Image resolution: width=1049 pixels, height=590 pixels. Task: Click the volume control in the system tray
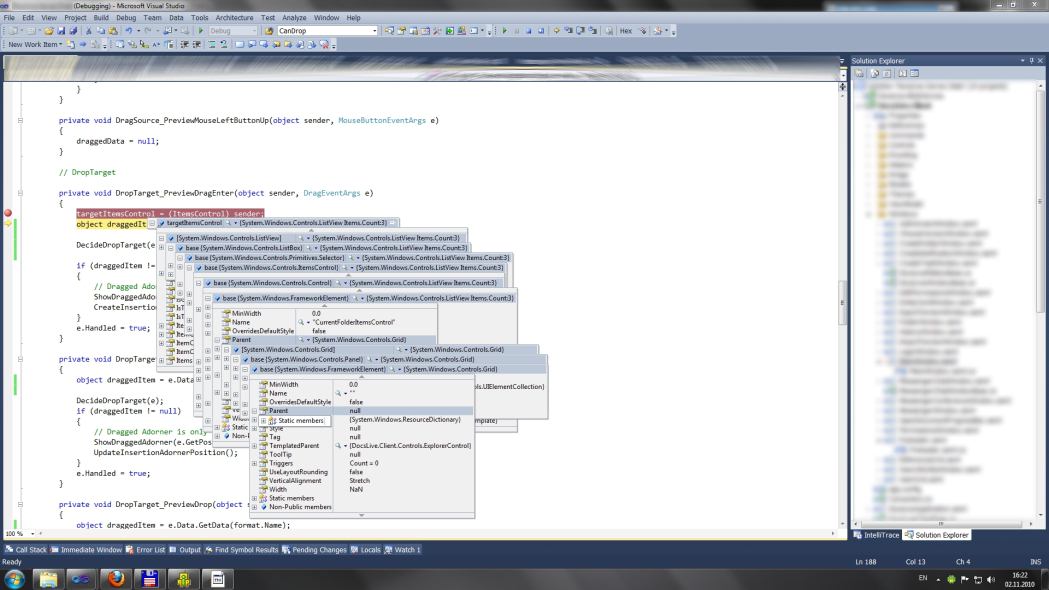pos(991,579)
